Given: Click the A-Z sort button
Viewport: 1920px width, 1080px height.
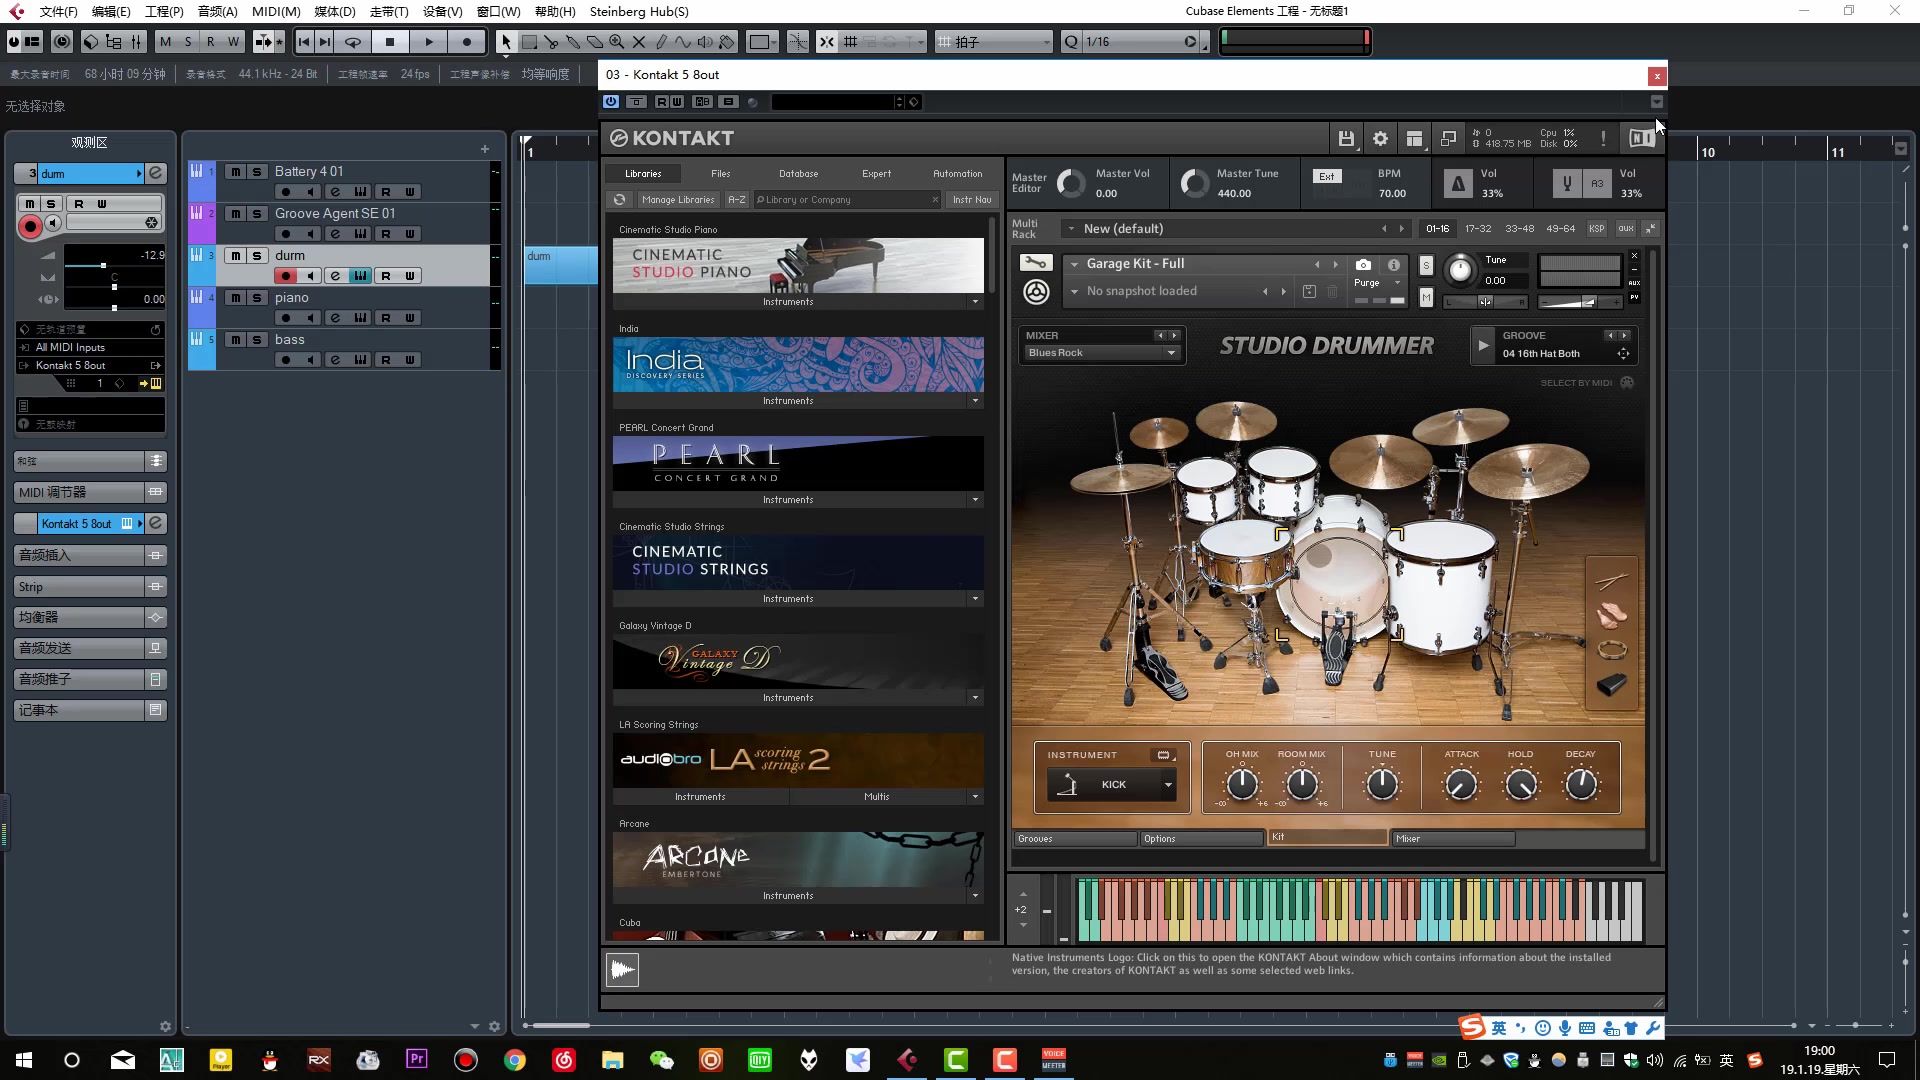Looking at the screenshot, I should [737, 200].
